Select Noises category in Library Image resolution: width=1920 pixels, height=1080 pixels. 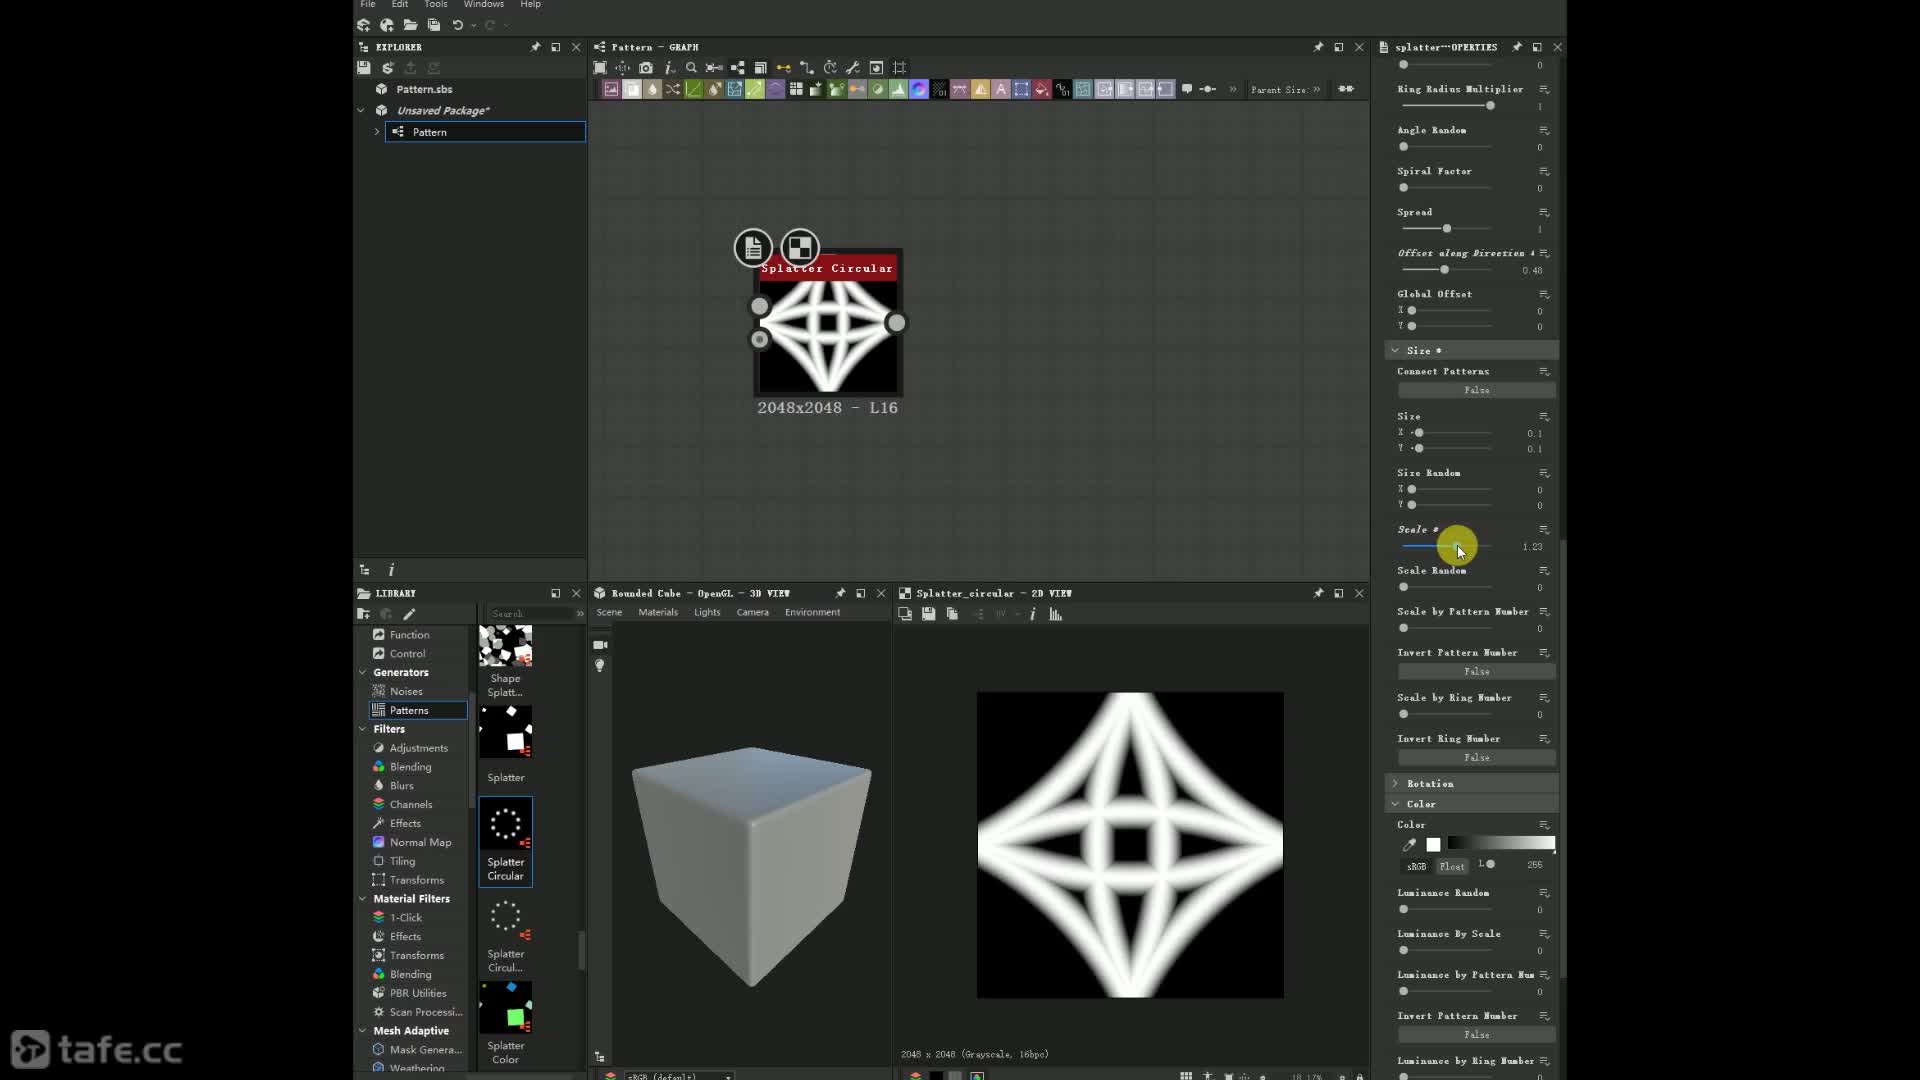click(406, 692)
